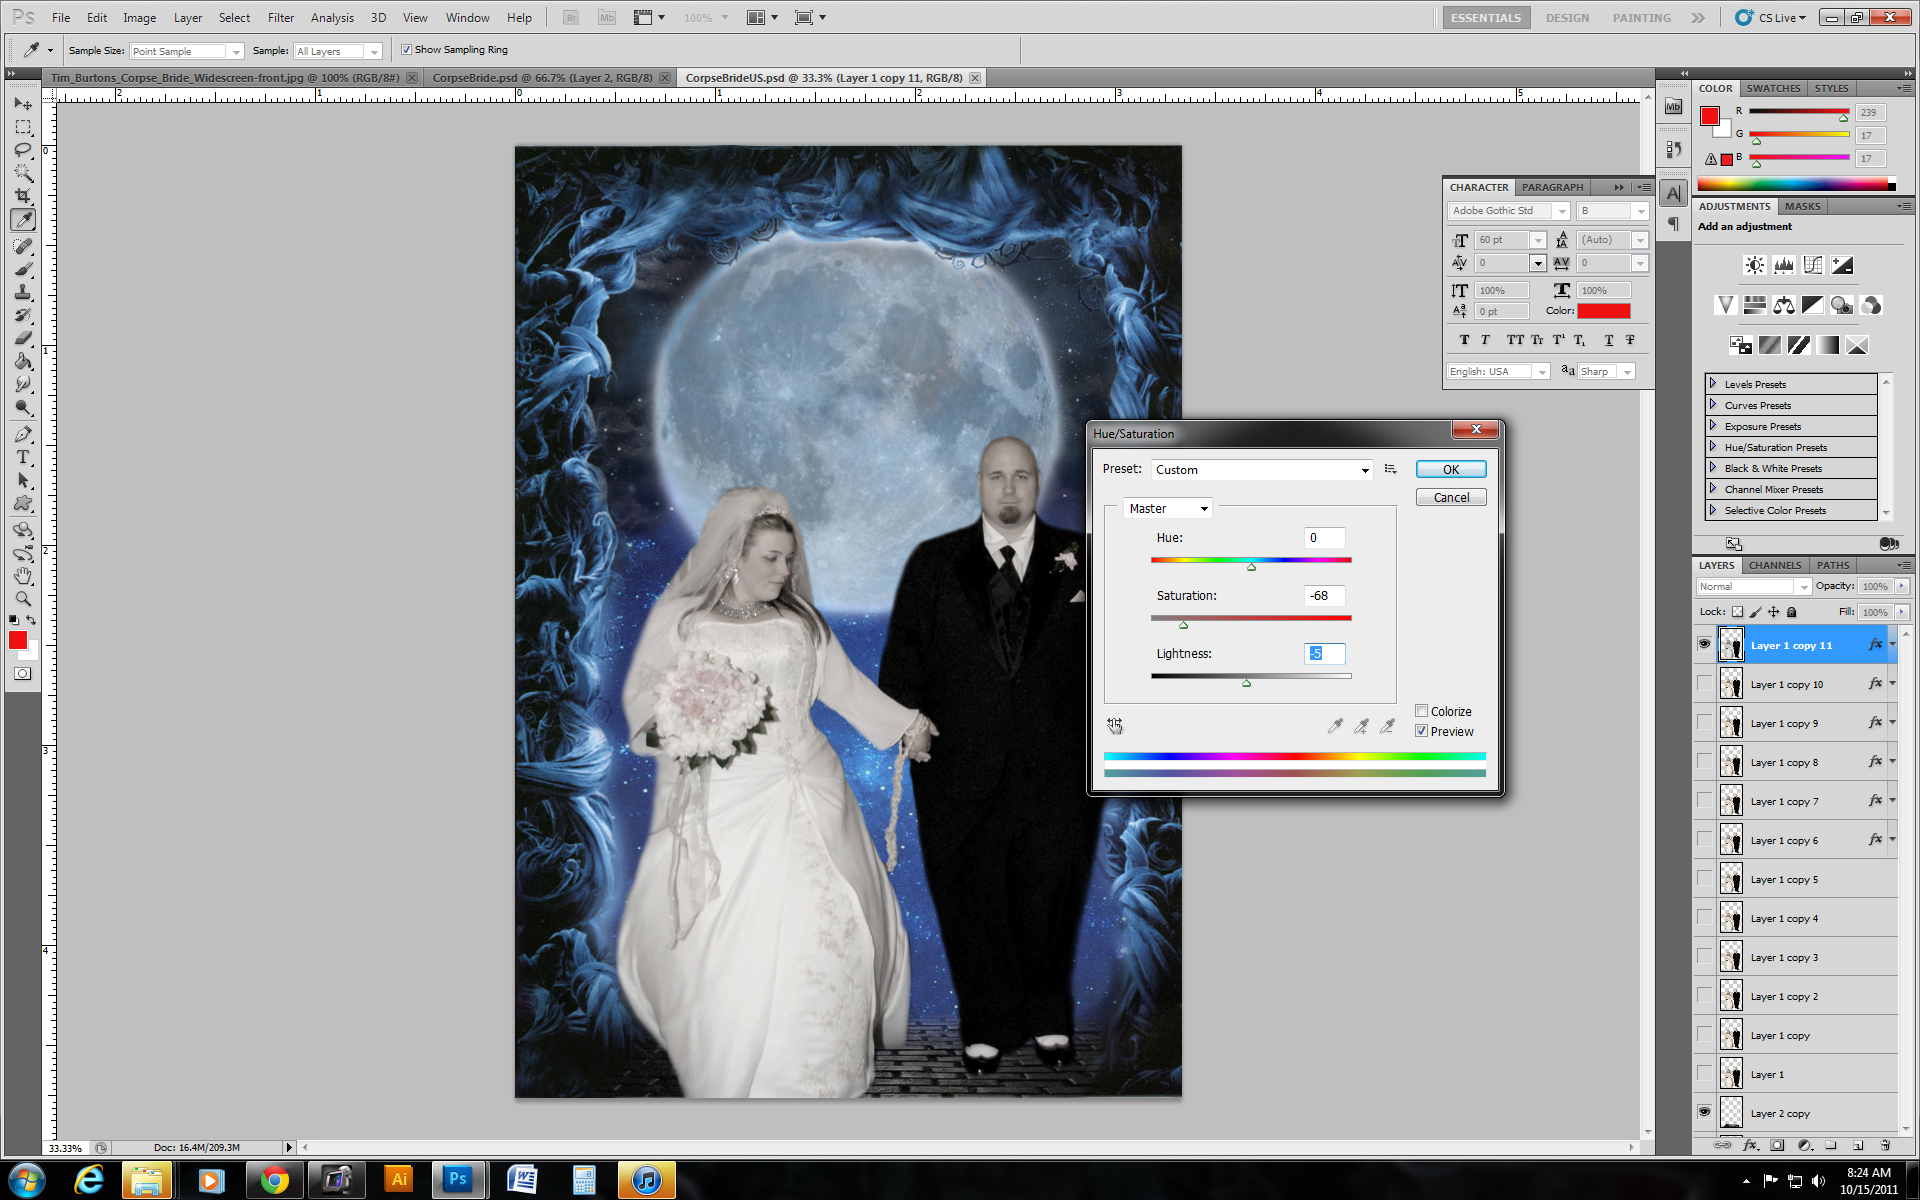Image resolution: width=1920 pixels, height=1200 pixels.
Task: Show Layer 1 visibility eye box
Action: (x=1705, y=1074)
